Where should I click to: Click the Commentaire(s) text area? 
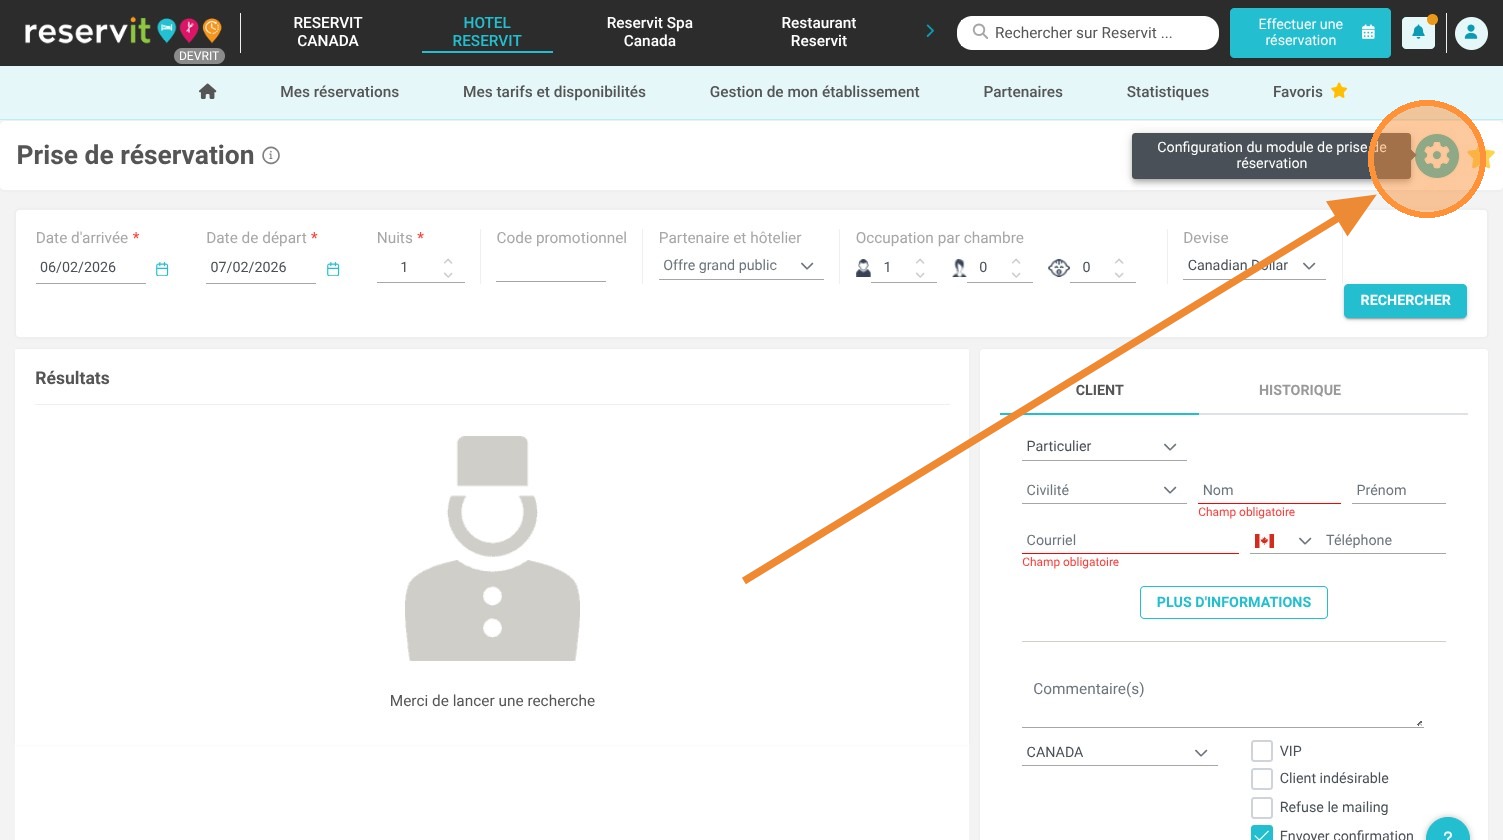(1222, 697)
